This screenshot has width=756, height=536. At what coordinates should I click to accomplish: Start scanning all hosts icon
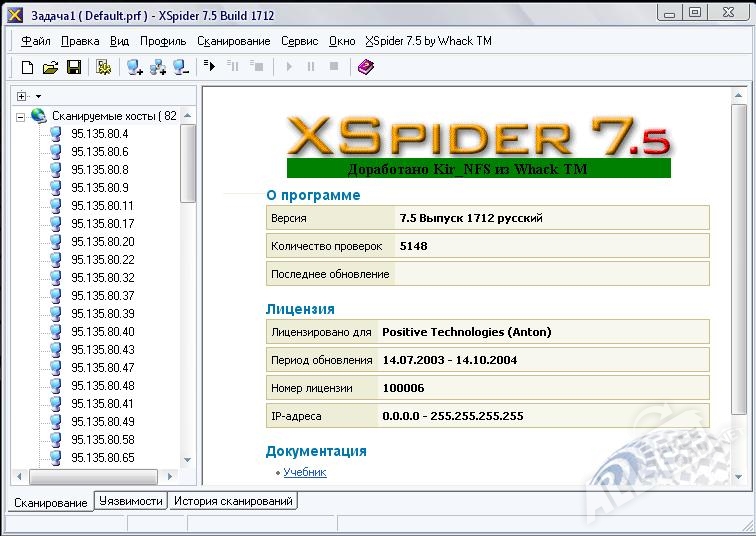pos(209,67)
